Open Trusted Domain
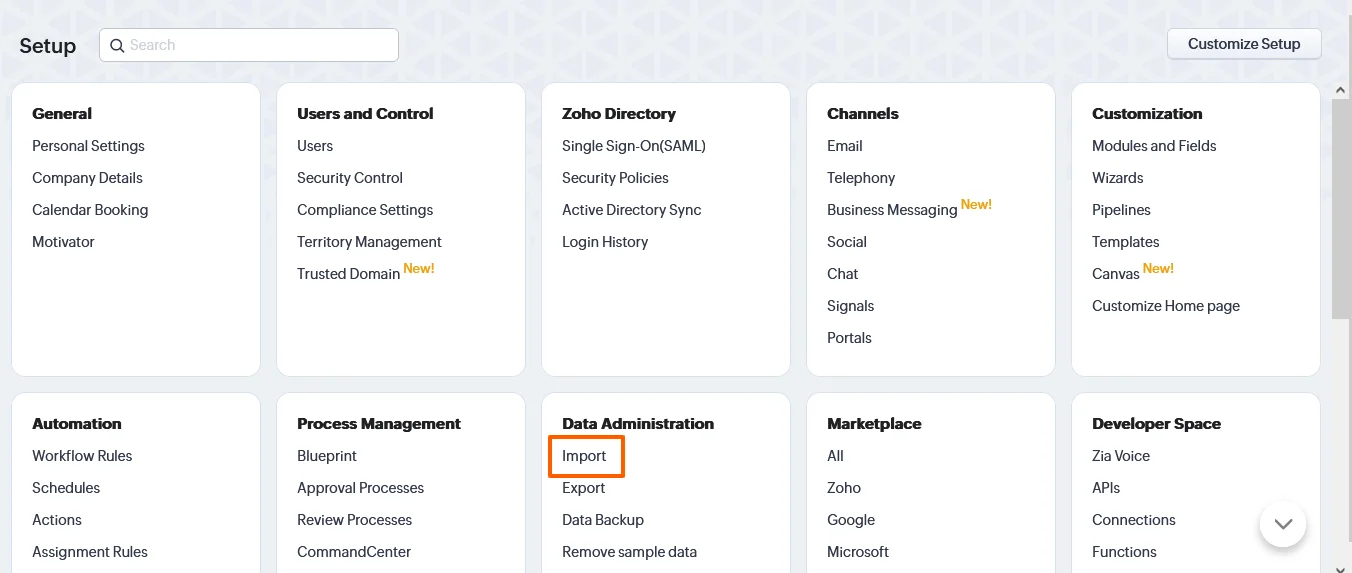1352x573 pixels. (x=348, y=274)
